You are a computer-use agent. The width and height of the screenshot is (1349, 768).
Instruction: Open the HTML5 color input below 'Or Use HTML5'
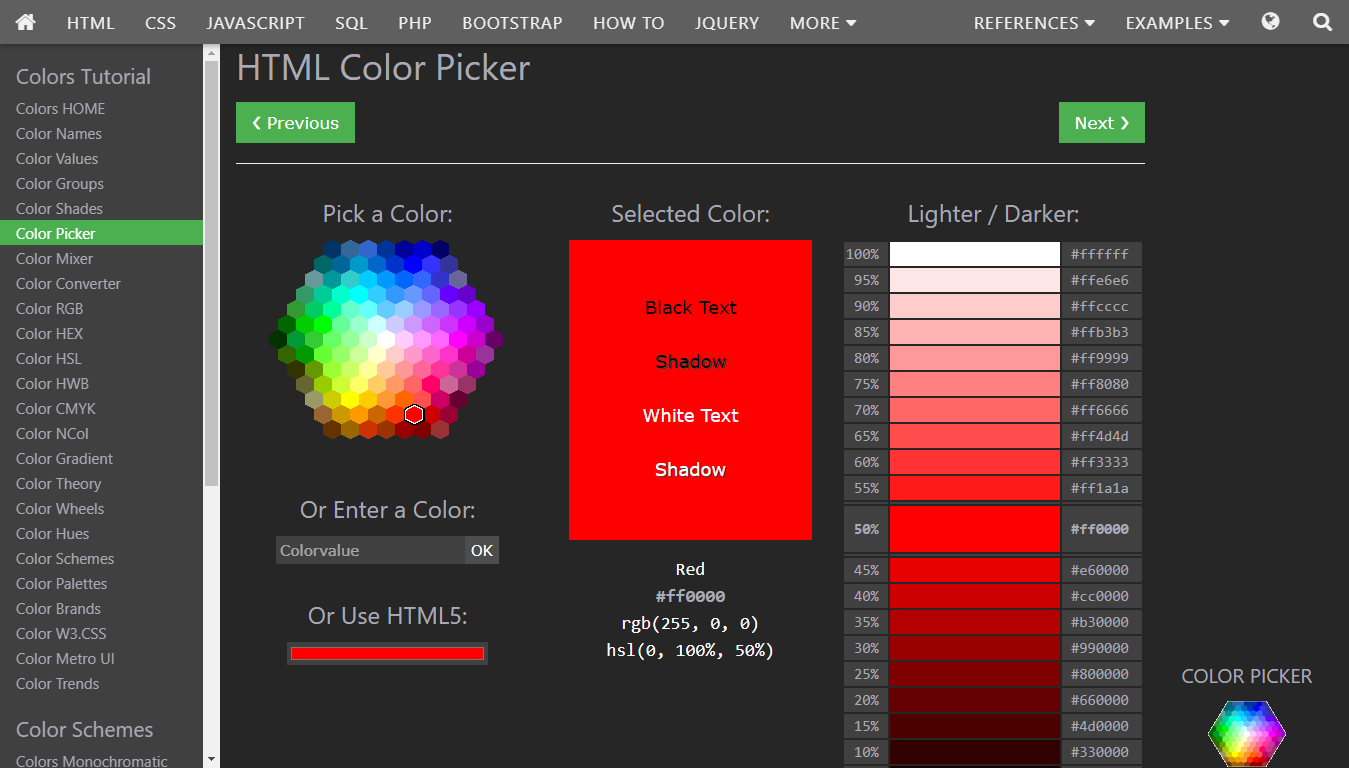[x=387, y=653]
